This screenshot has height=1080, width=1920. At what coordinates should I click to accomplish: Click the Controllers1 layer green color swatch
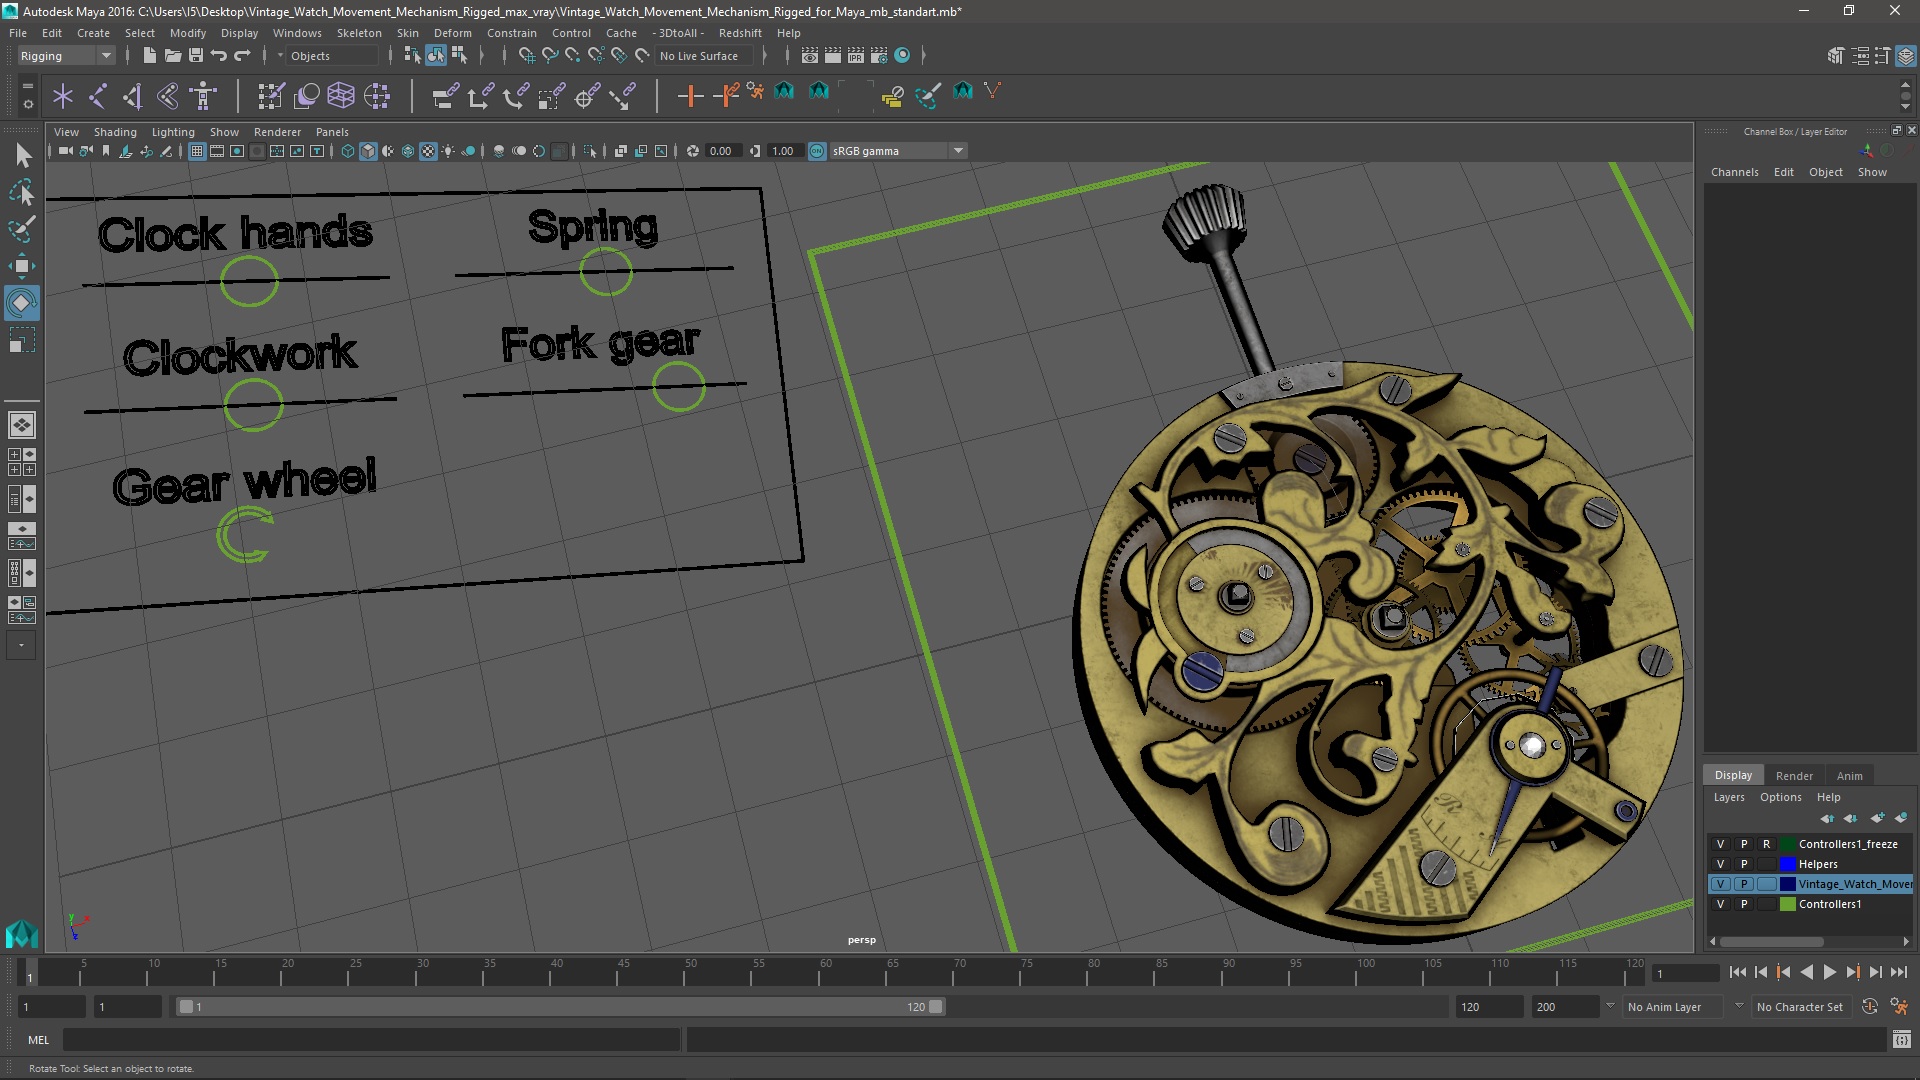(x=1788, y=904)
